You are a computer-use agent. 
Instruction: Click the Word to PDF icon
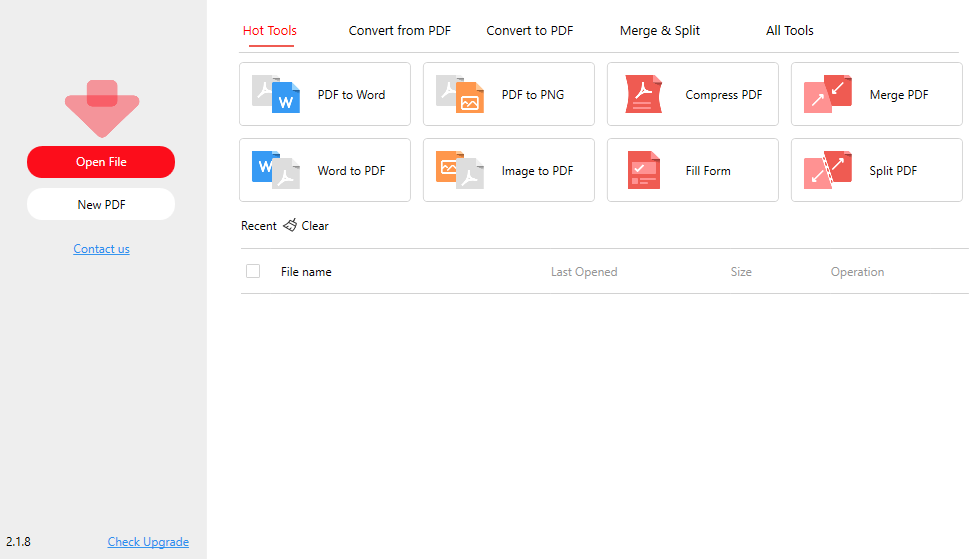point(276,170)
